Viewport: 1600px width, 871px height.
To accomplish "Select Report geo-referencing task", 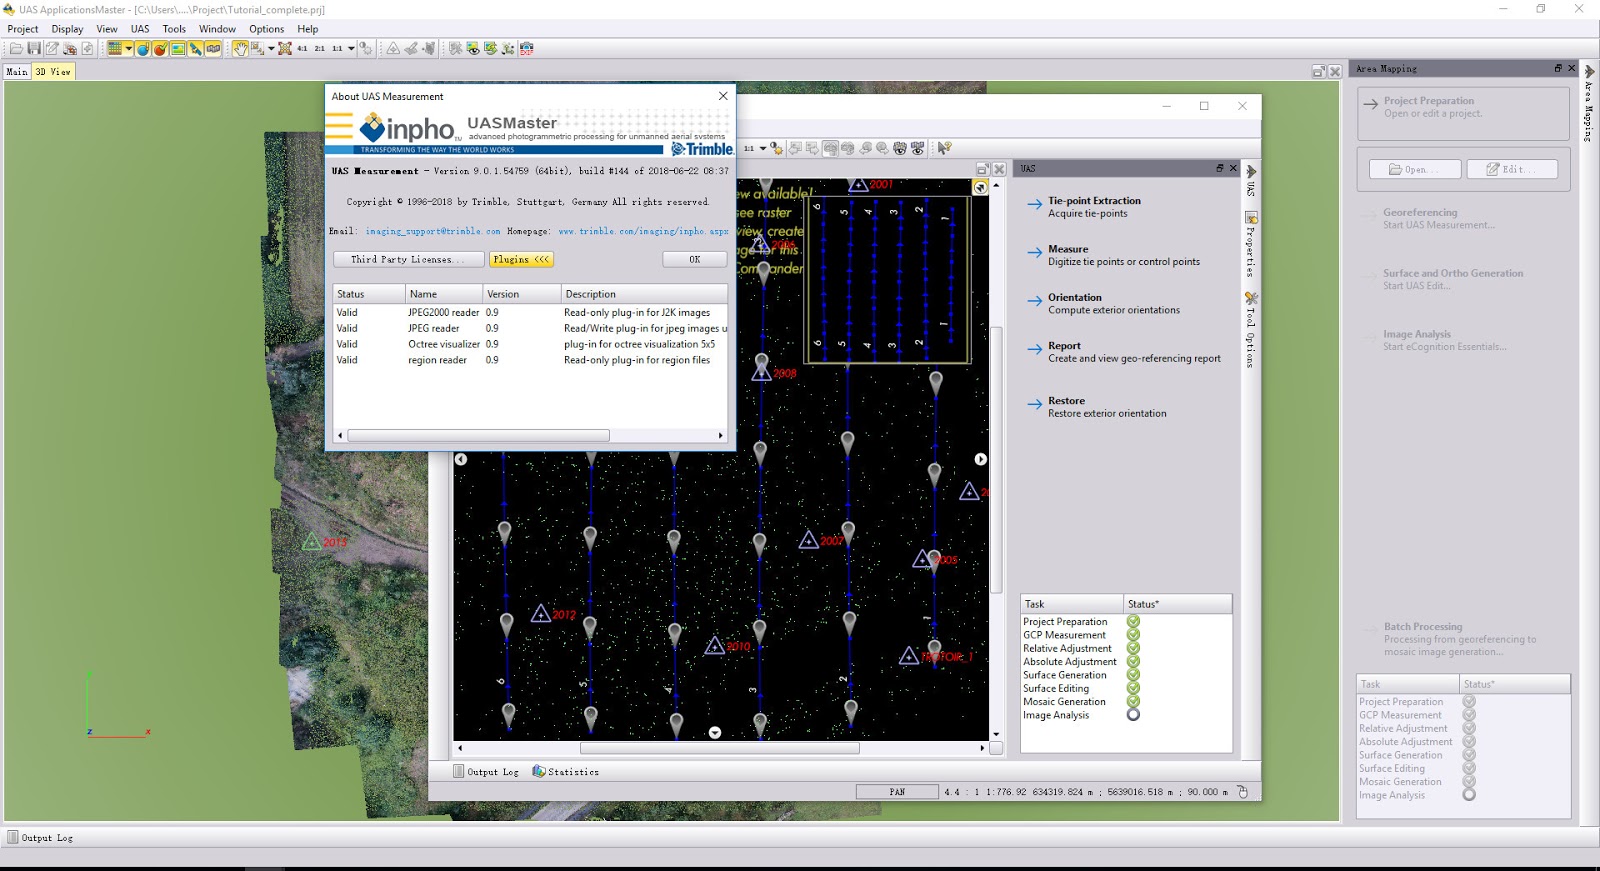I will pyautogui.click(x=1124, y=352).
